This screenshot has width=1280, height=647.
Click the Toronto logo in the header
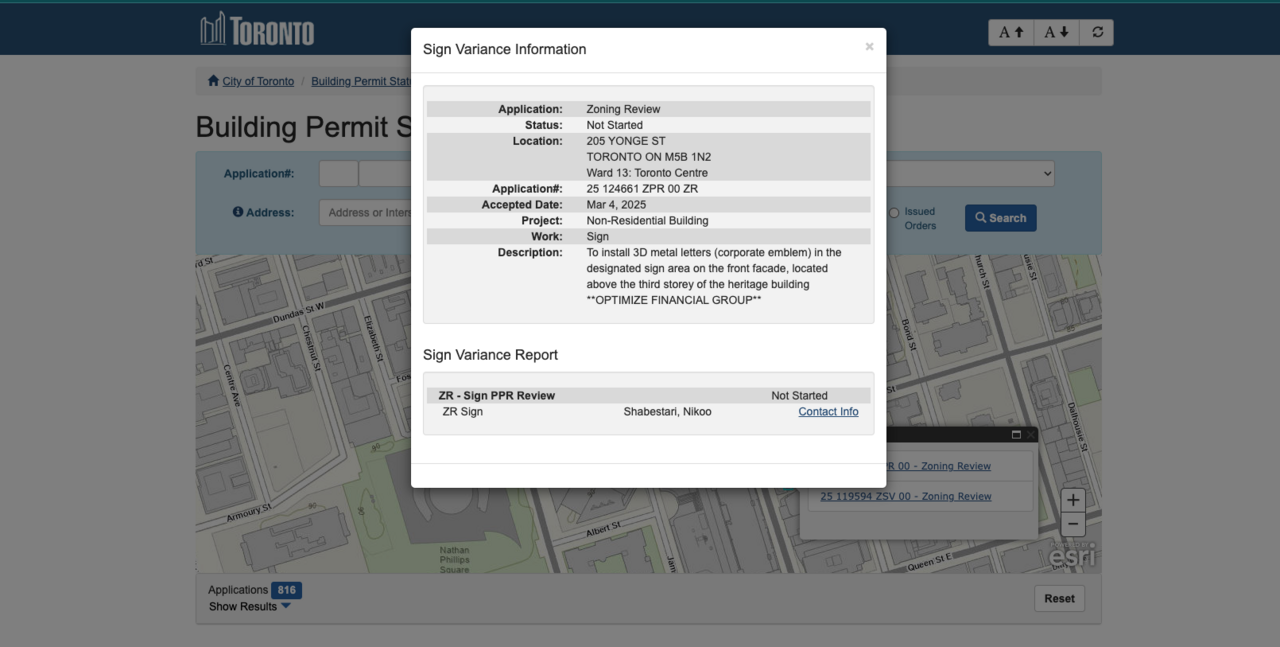click(257, 29)
